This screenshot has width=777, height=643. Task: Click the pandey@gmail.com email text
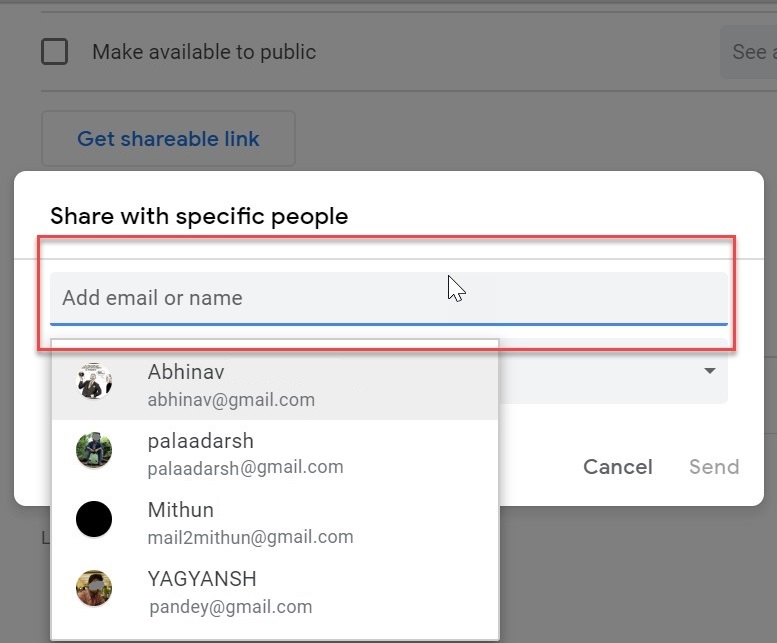pos(231,607)
